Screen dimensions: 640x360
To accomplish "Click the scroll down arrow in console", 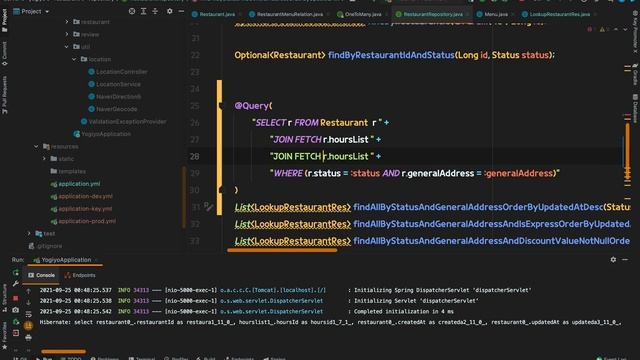I will 28,303.
